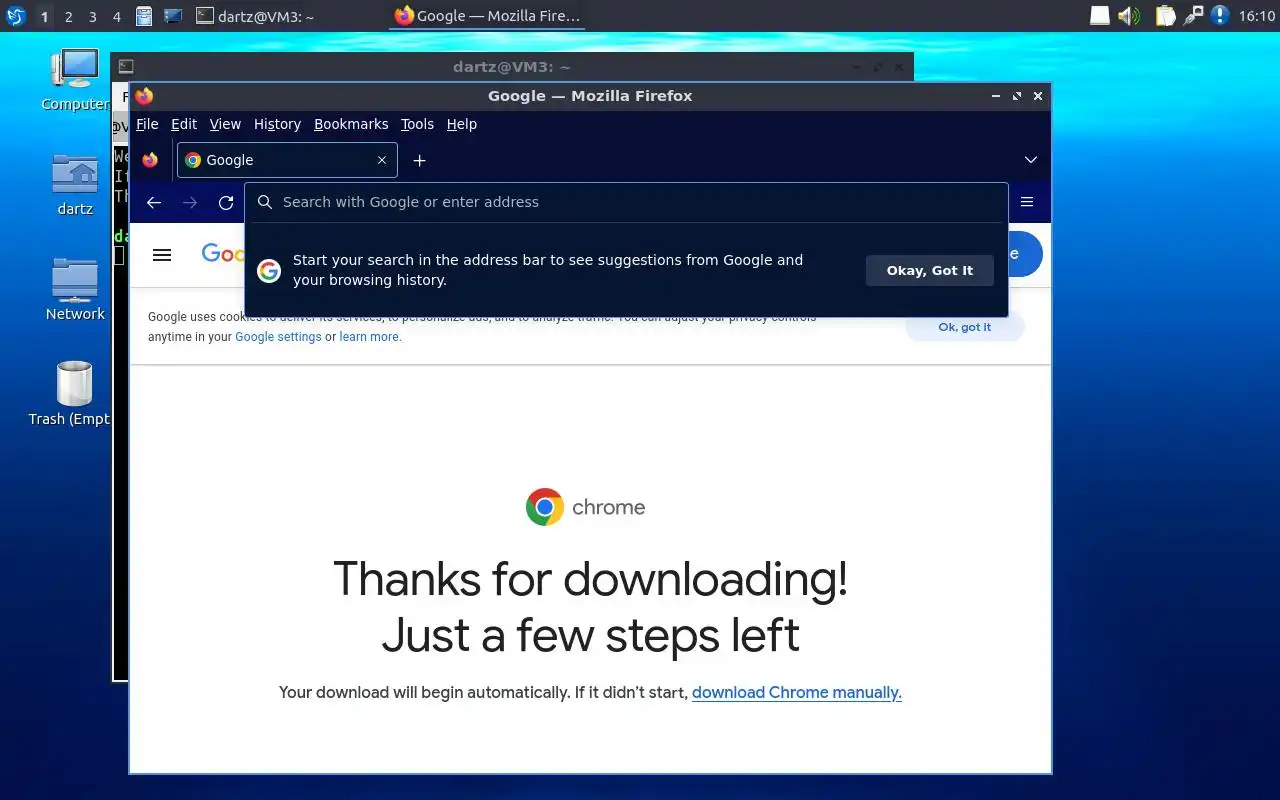The image size is (1280, 800).
Task: Click the download Chrome manually link
Action: pyautogui.click(x=797, y=692)
